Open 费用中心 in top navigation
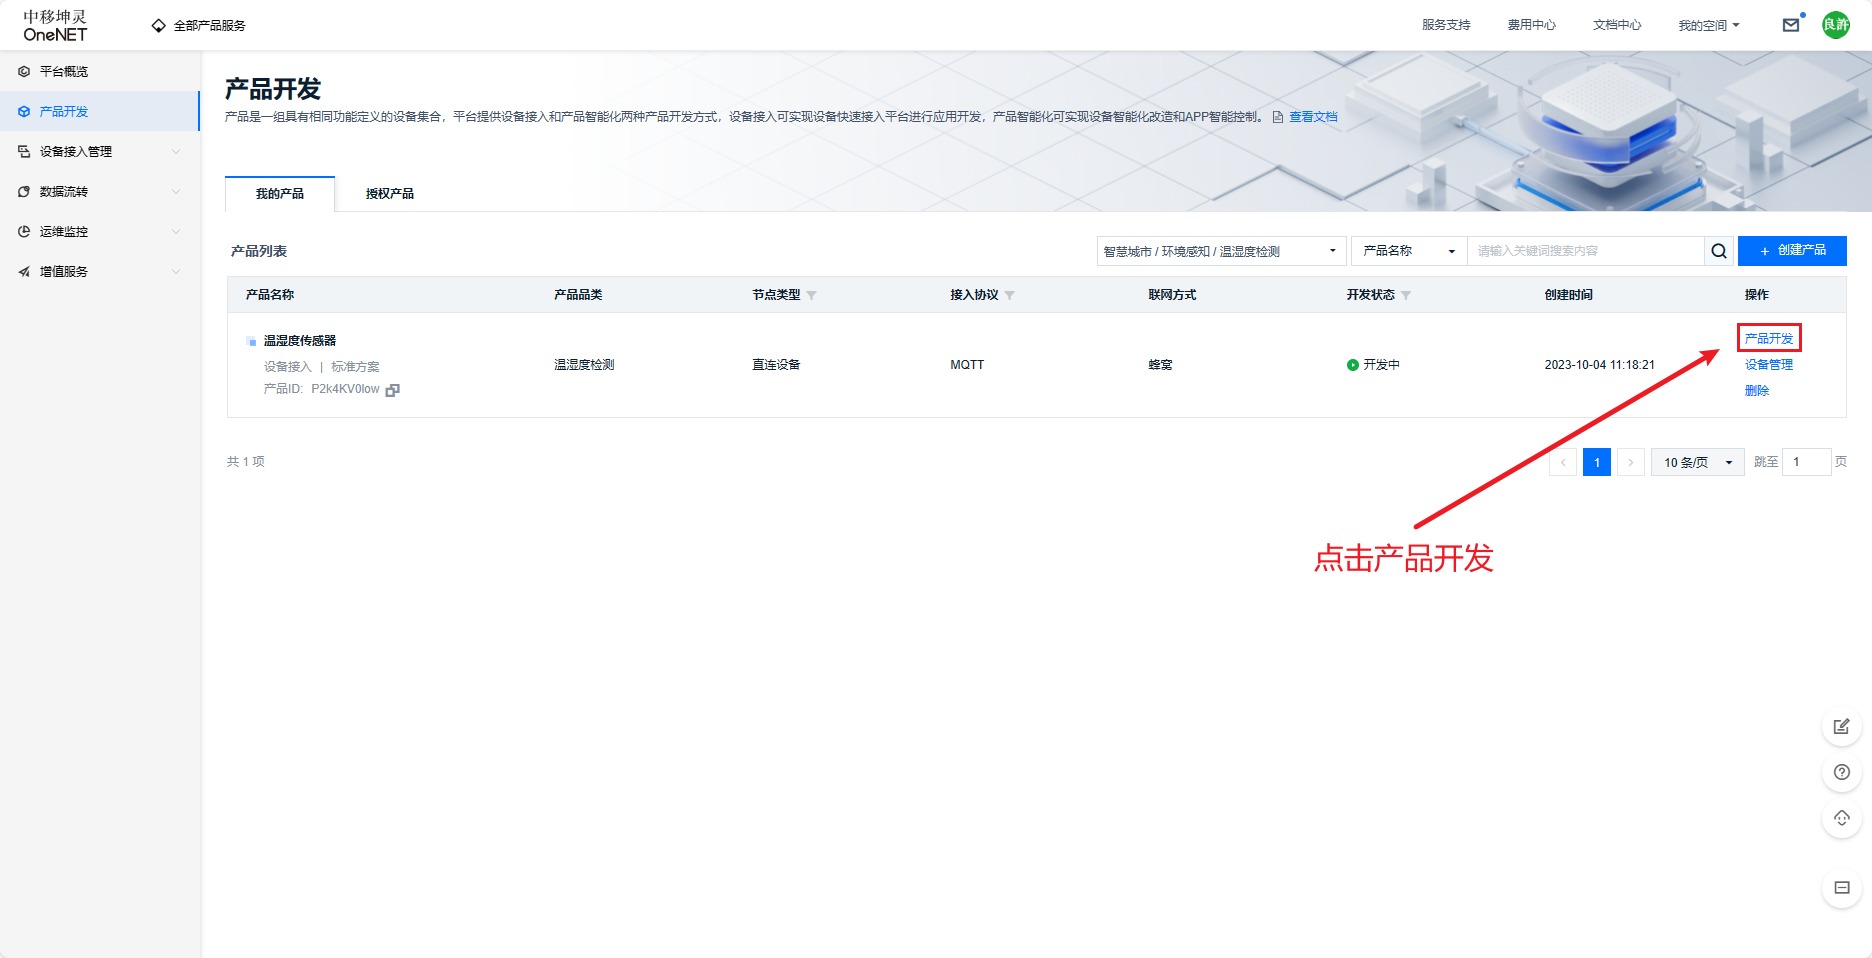The image size is (1872, 958). [1532, 25]
